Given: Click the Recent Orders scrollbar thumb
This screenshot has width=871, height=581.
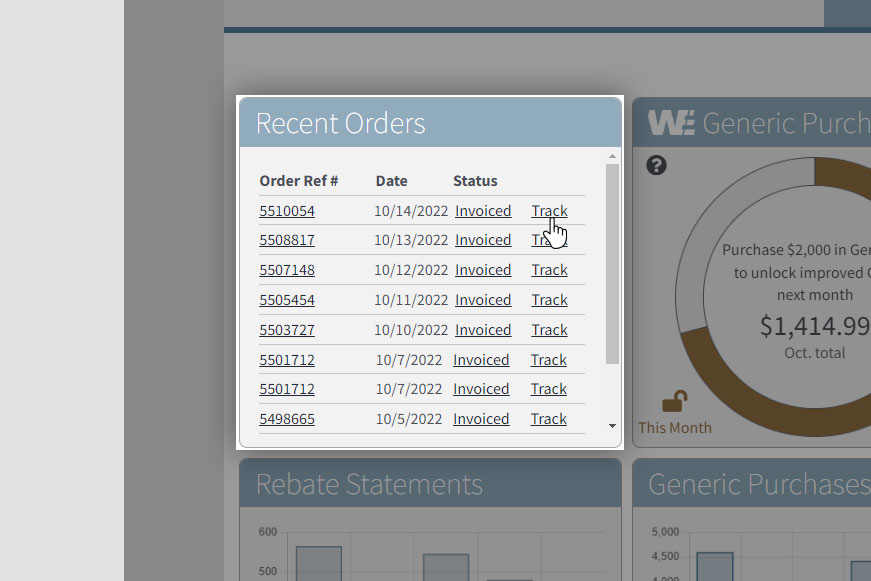Looking at the screenshot, I should (x=612, y=264).
